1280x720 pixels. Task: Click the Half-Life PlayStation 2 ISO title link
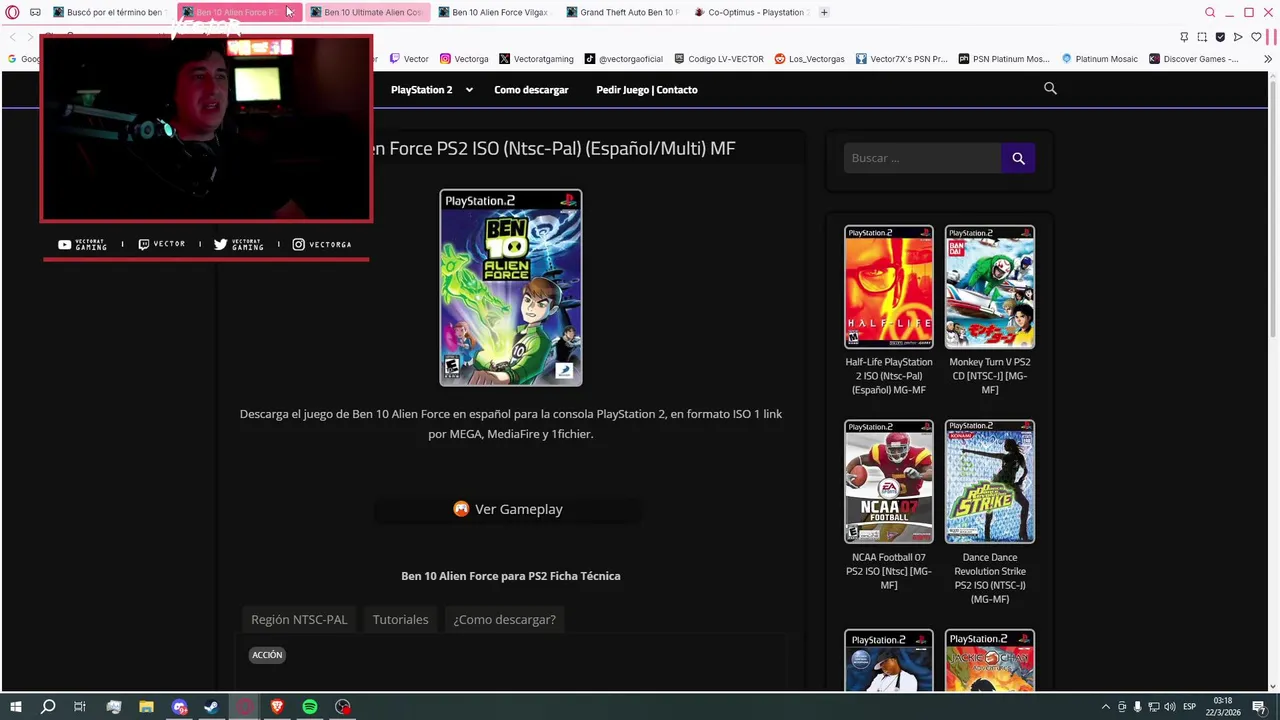[889, 376]
